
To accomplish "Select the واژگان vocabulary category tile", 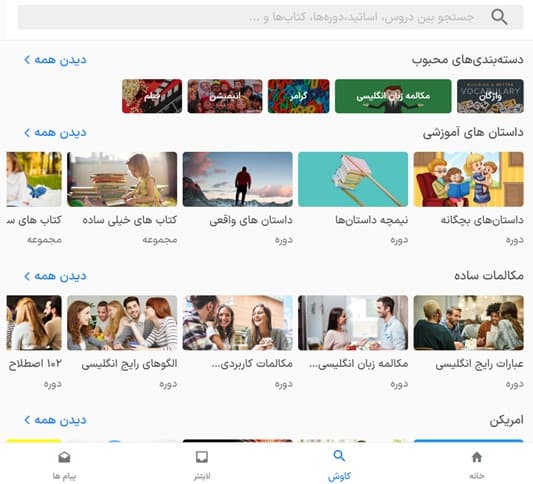I will (490, 96).
